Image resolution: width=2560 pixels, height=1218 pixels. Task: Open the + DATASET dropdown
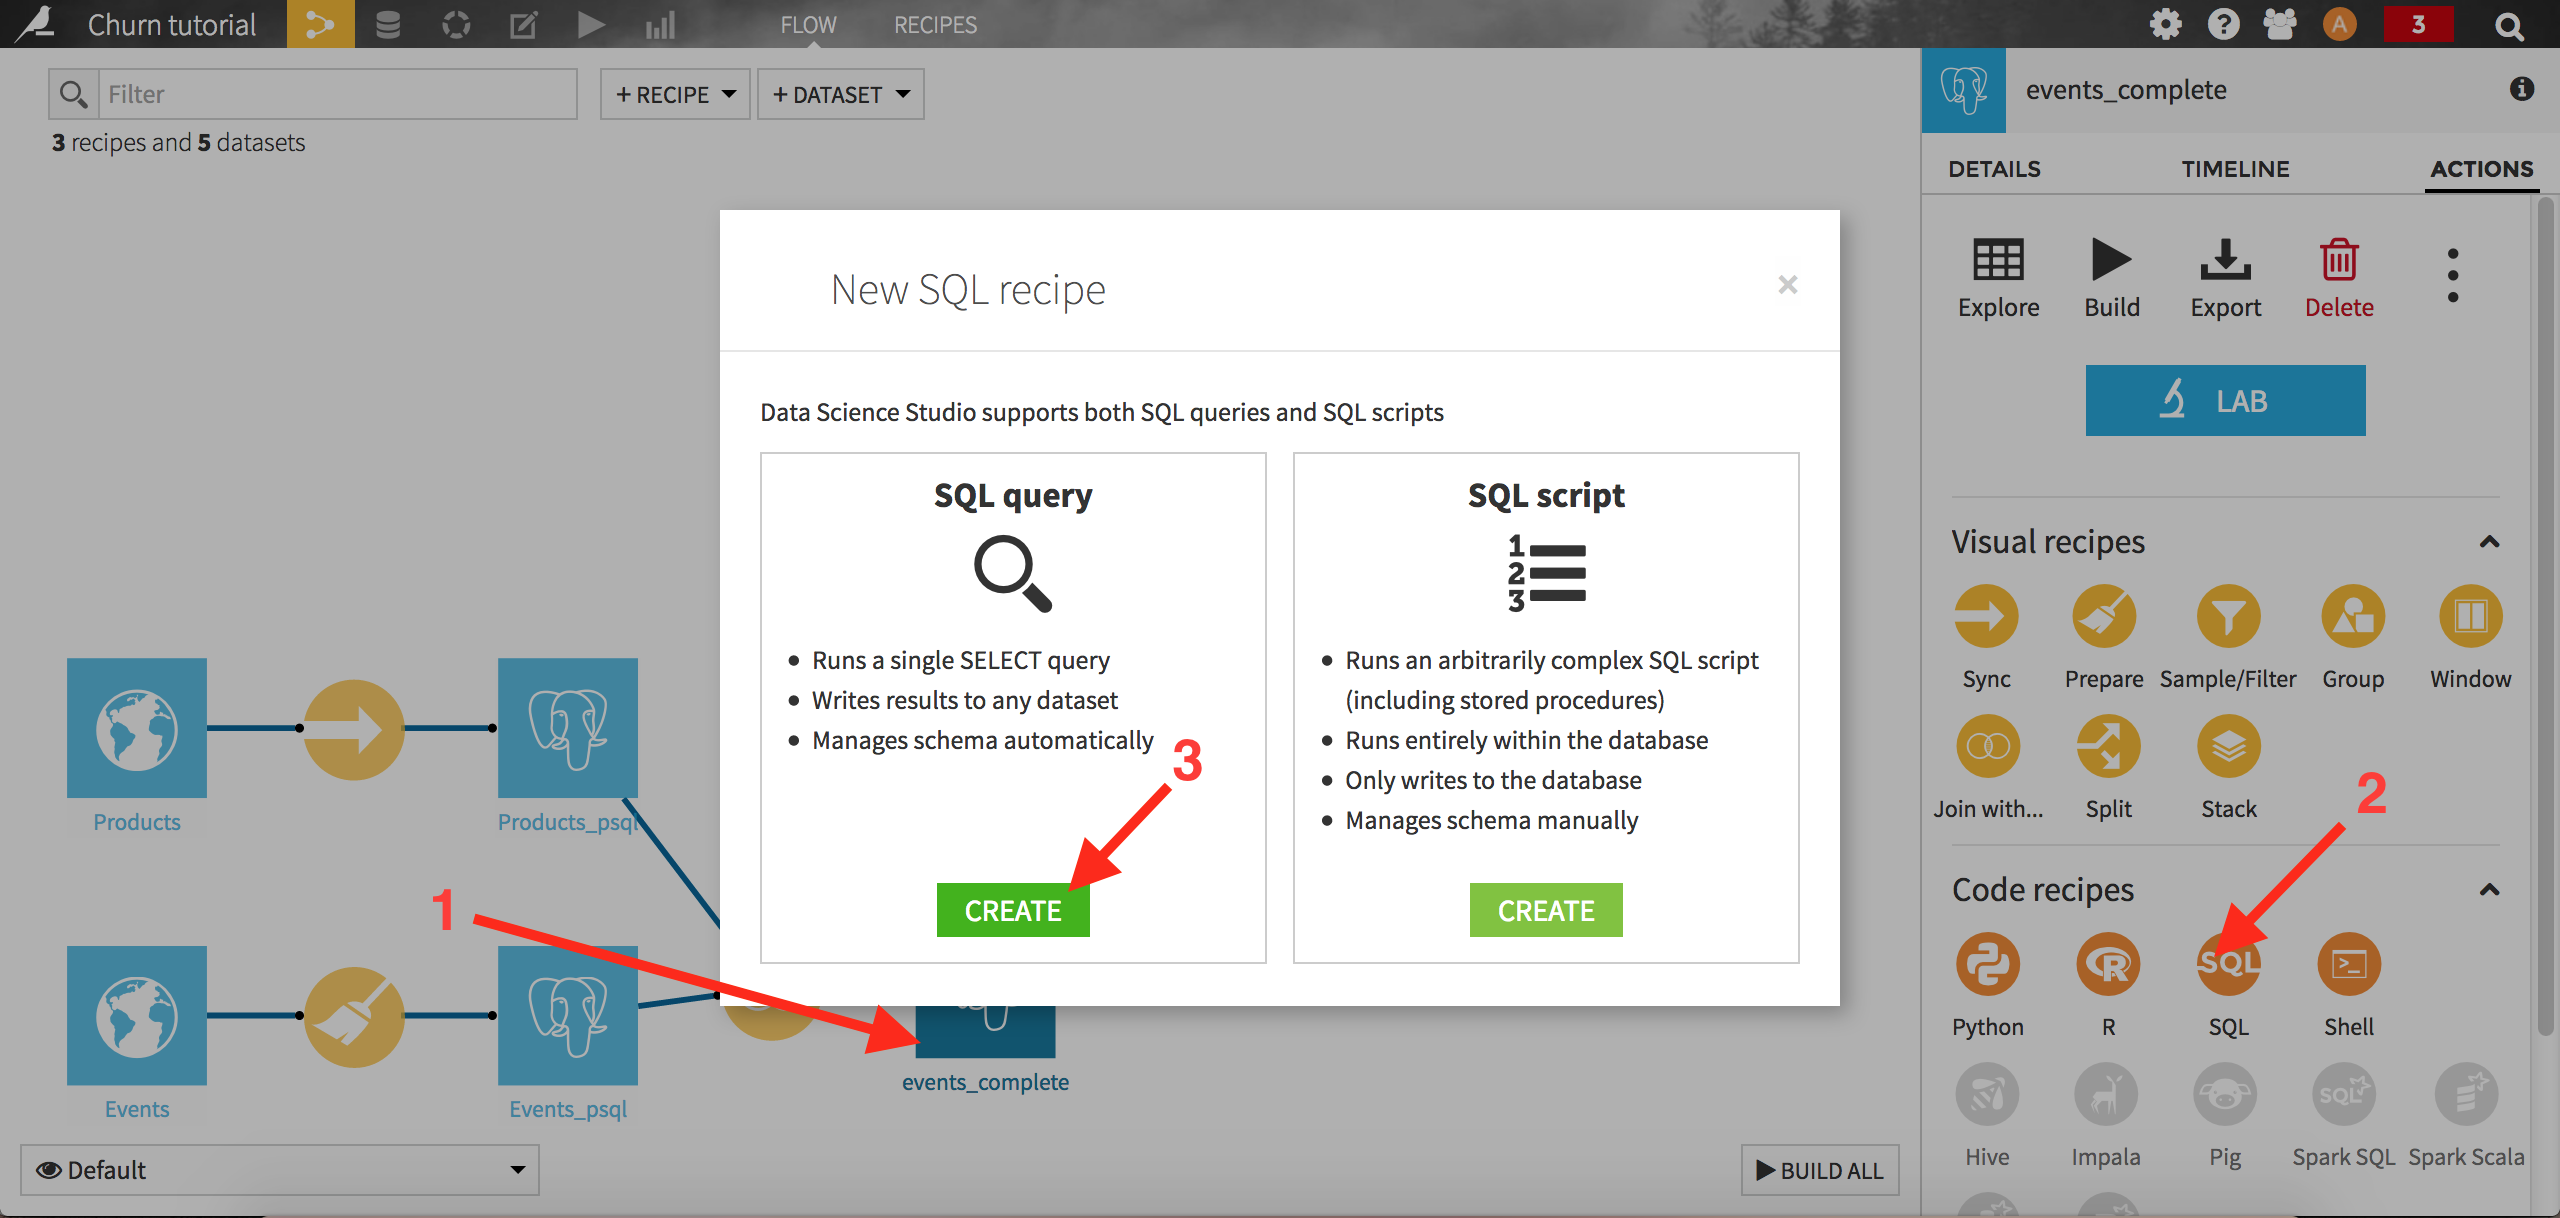841,94
